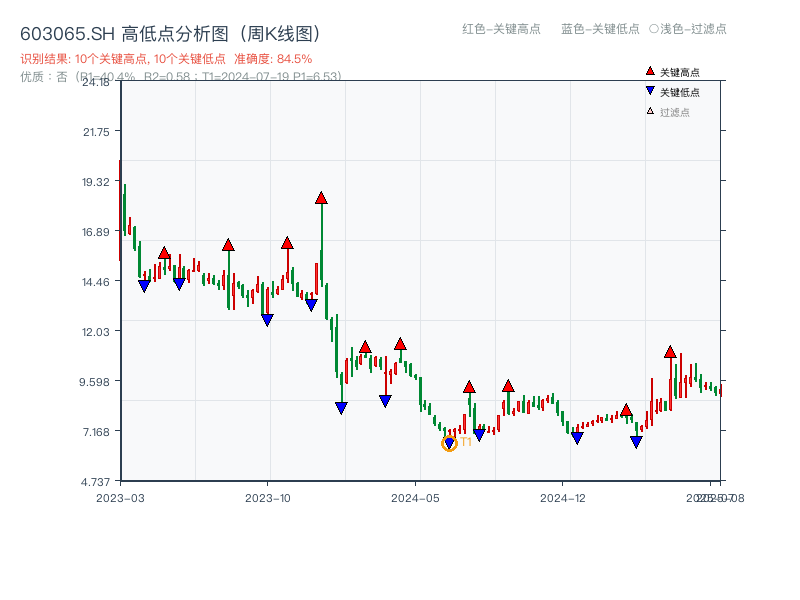Viewport: 800px width, 600px height.
Task: Click the most recent red key-high triangle
Action: coord(670,352)
